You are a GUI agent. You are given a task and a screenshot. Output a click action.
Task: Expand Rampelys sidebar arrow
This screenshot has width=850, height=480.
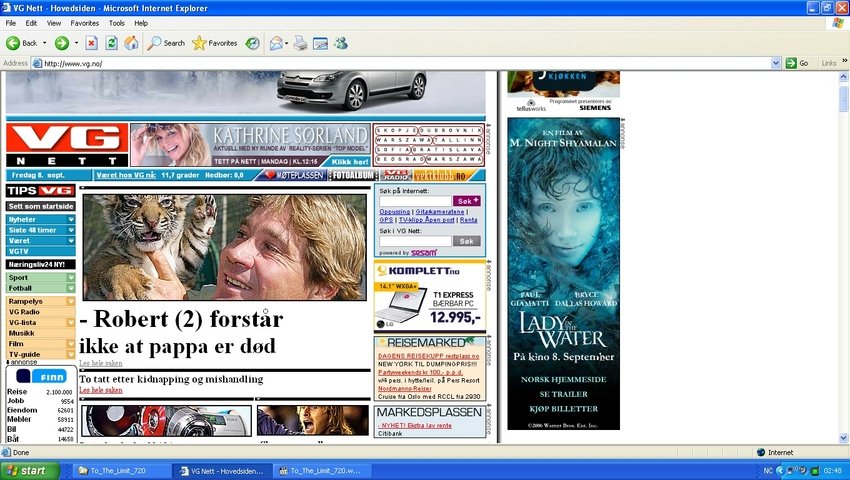(x=70, y=301)
